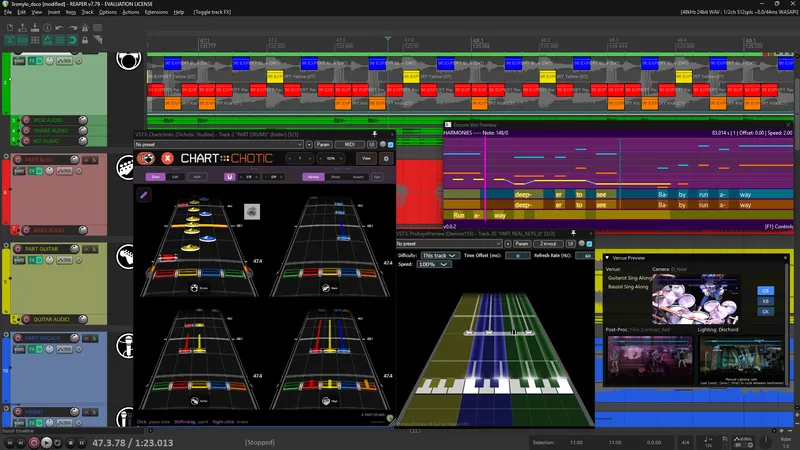The image size is (800, 450).
Task: Adjust KIT AUDIO volume knob
Action: (x=83, y=141)
